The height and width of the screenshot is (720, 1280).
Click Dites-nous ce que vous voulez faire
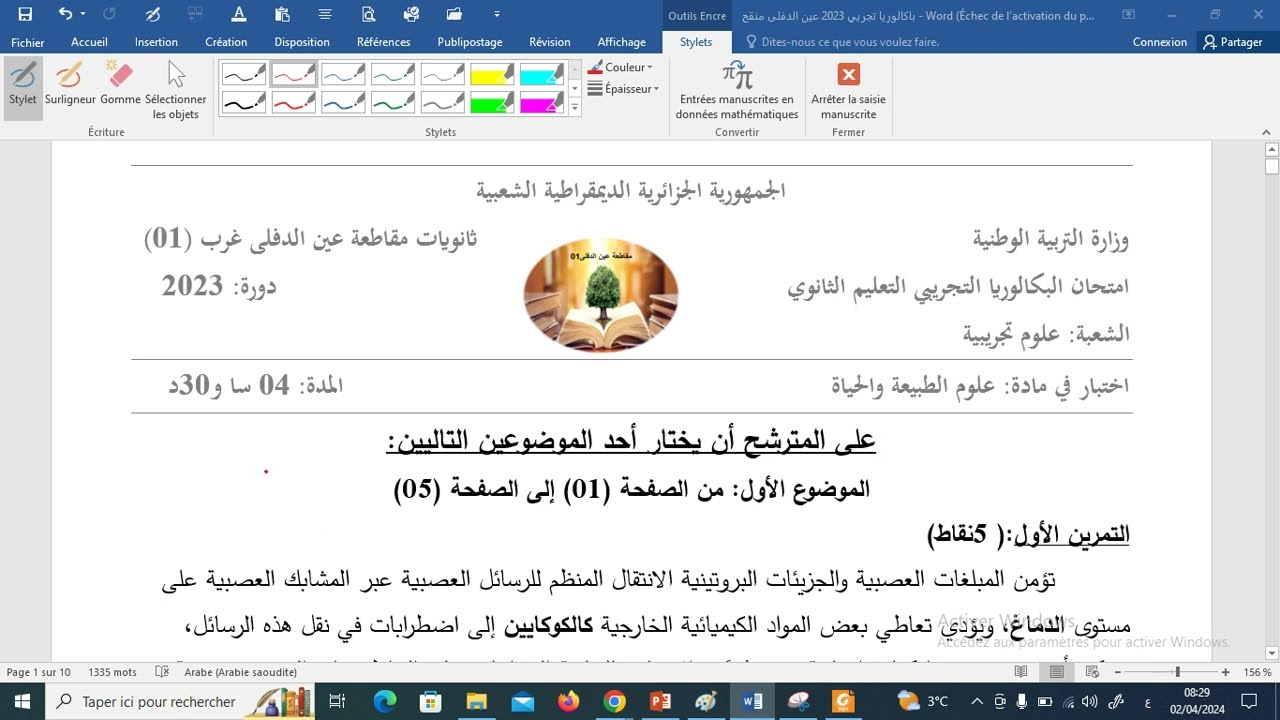[x=842, y=42]
